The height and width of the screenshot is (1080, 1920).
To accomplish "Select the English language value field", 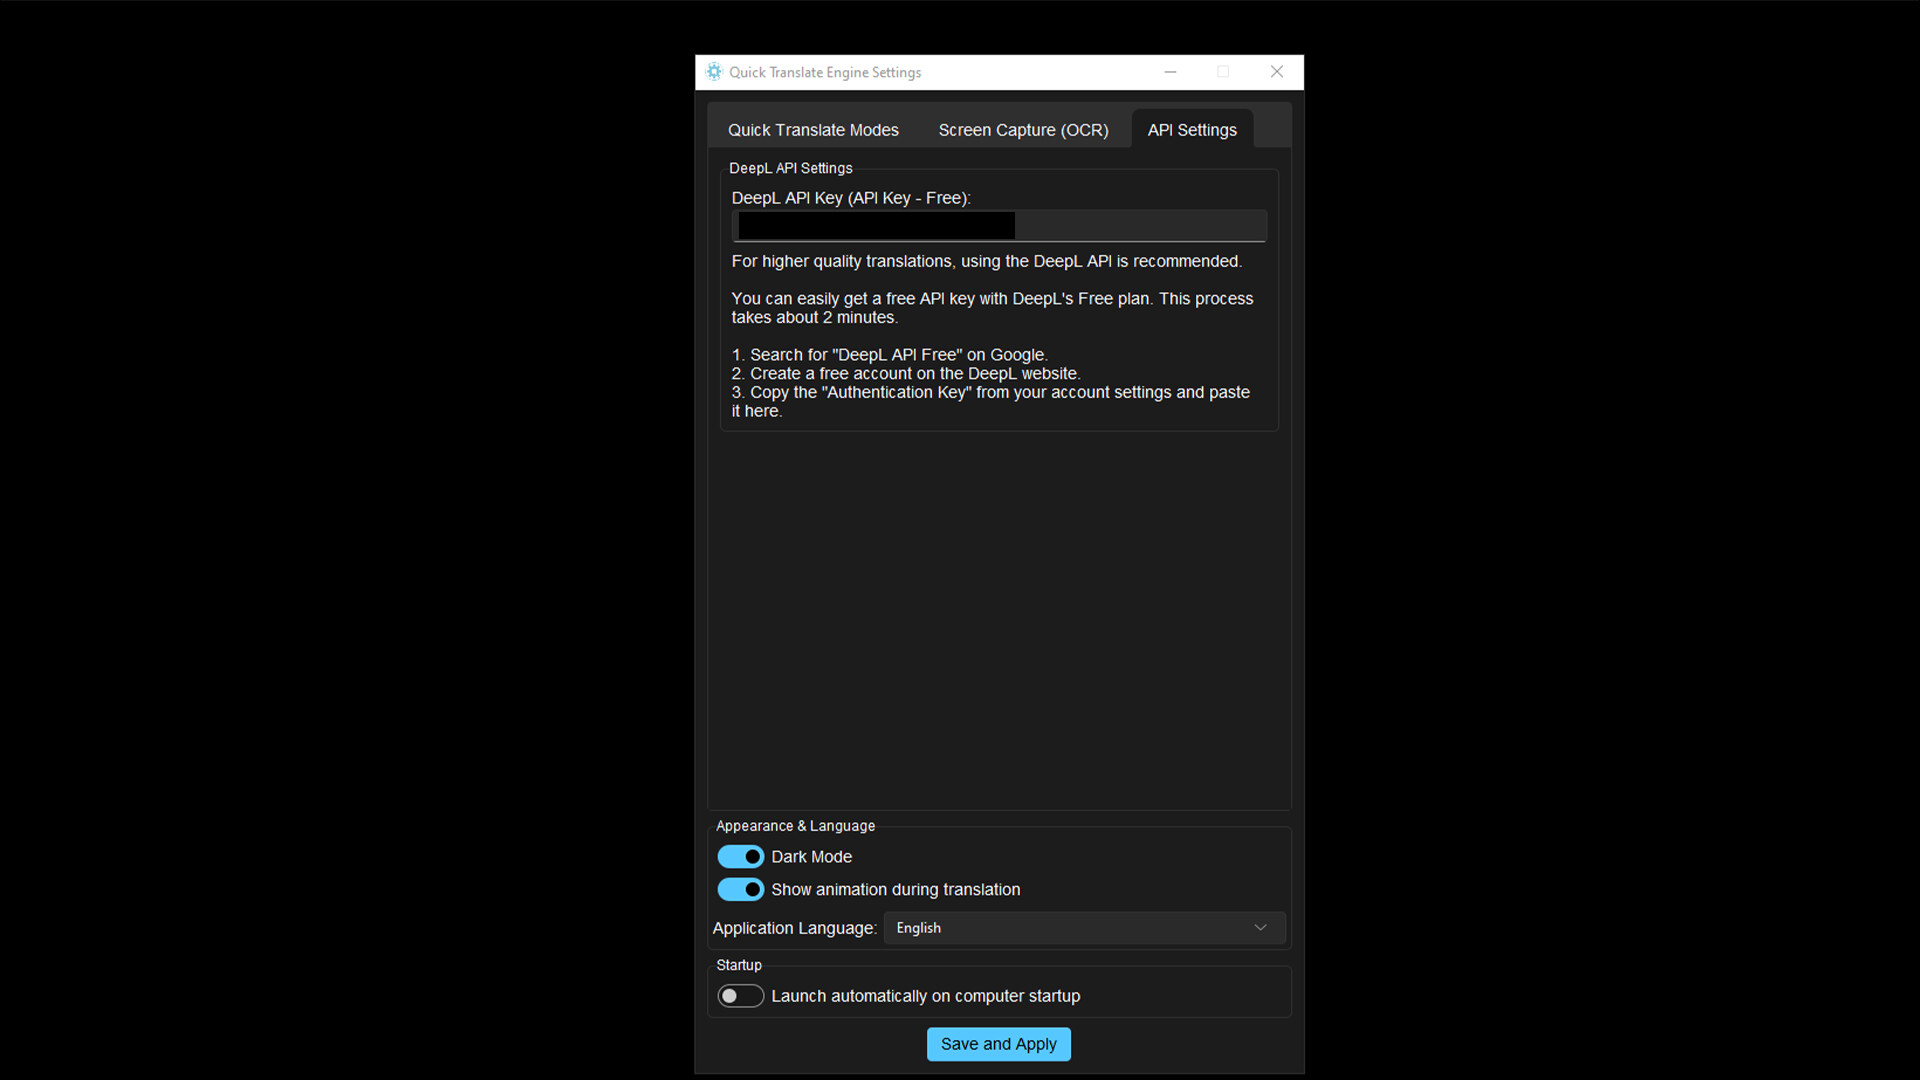I will [919, 928].
